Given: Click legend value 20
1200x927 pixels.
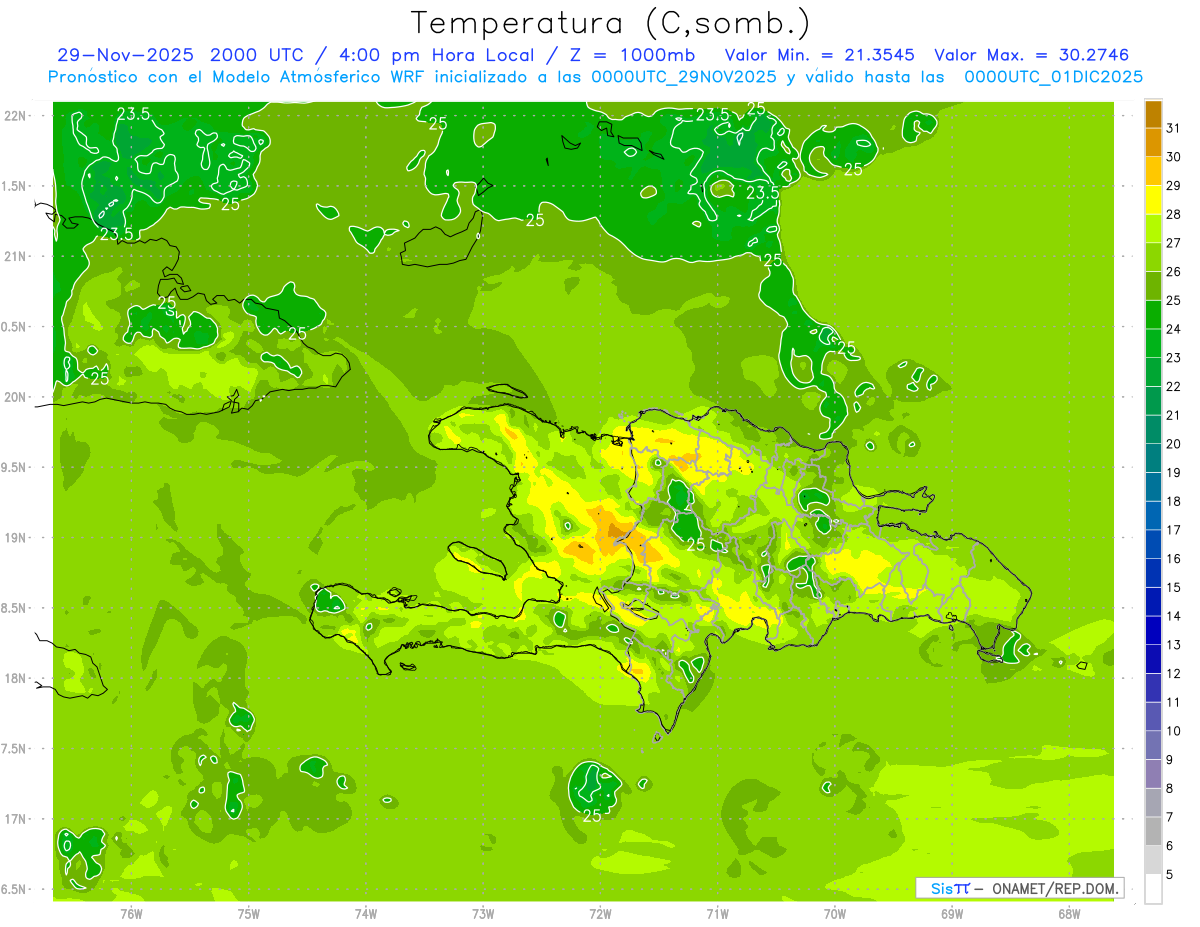Looking at the screenshot, I should coord(1174,444).
